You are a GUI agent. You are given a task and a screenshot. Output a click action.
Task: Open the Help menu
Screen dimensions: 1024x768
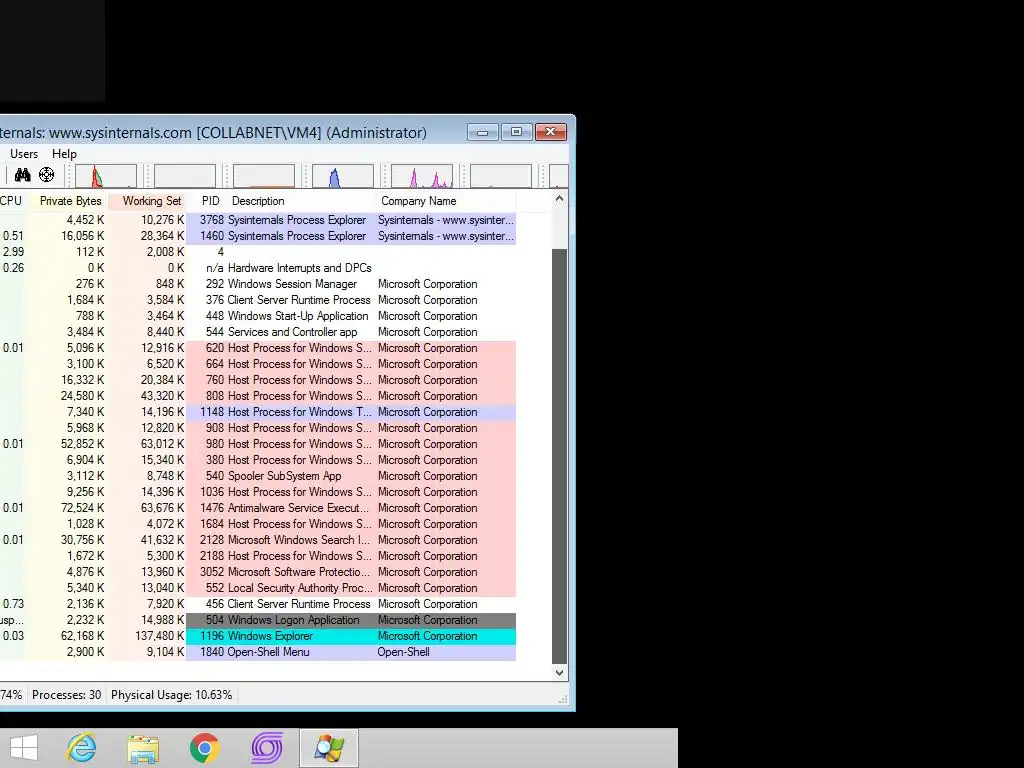point(64,154)
